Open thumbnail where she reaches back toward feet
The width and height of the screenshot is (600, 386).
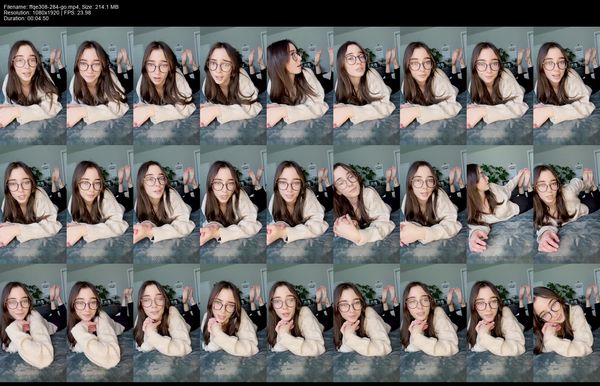(x=500, y=205)
